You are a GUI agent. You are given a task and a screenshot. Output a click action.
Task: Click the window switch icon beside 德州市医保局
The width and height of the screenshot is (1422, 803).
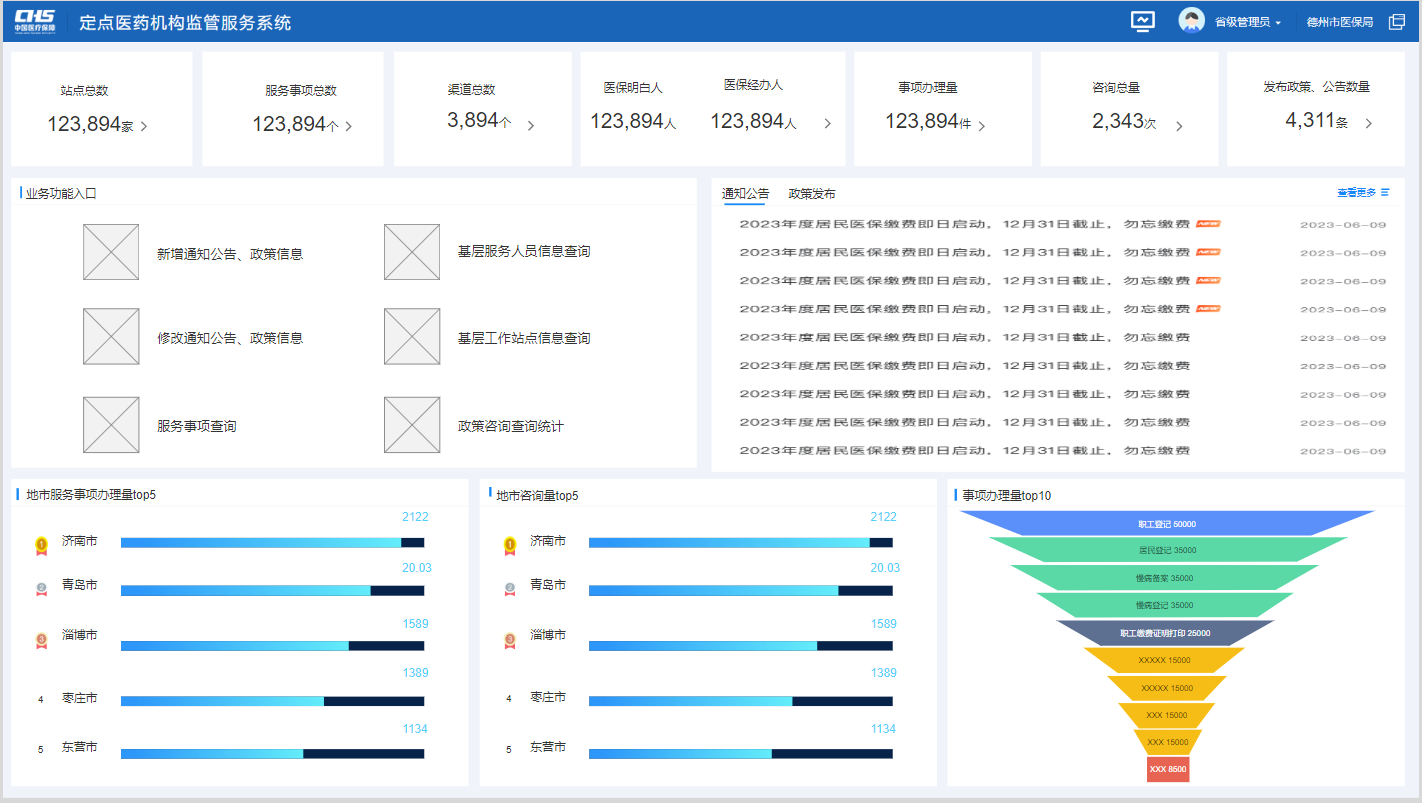[1397, 22]
